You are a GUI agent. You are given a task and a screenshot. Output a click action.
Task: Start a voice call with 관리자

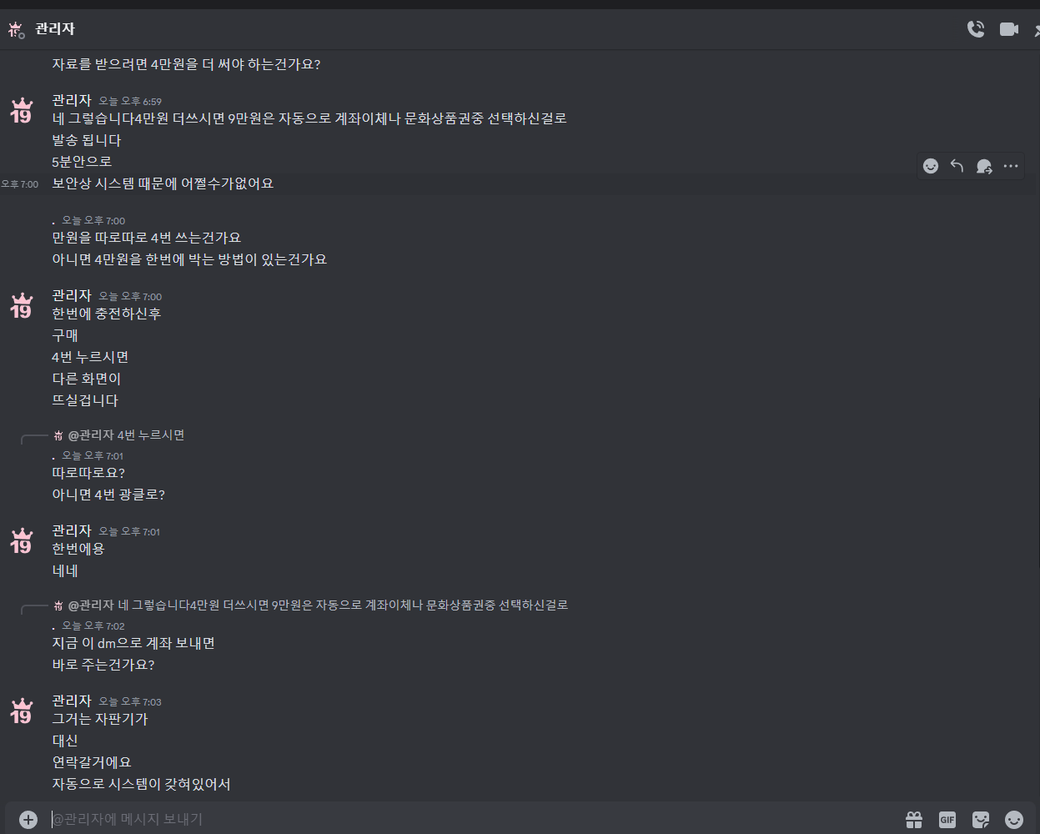[976, 29]
